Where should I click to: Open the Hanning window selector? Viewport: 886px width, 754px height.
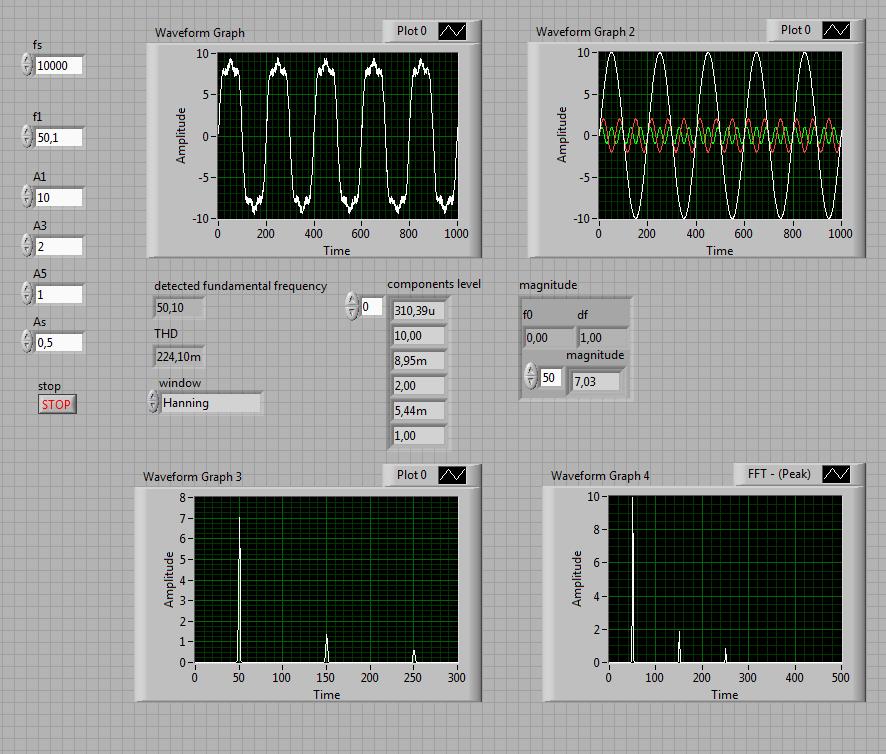pos(211,403)
